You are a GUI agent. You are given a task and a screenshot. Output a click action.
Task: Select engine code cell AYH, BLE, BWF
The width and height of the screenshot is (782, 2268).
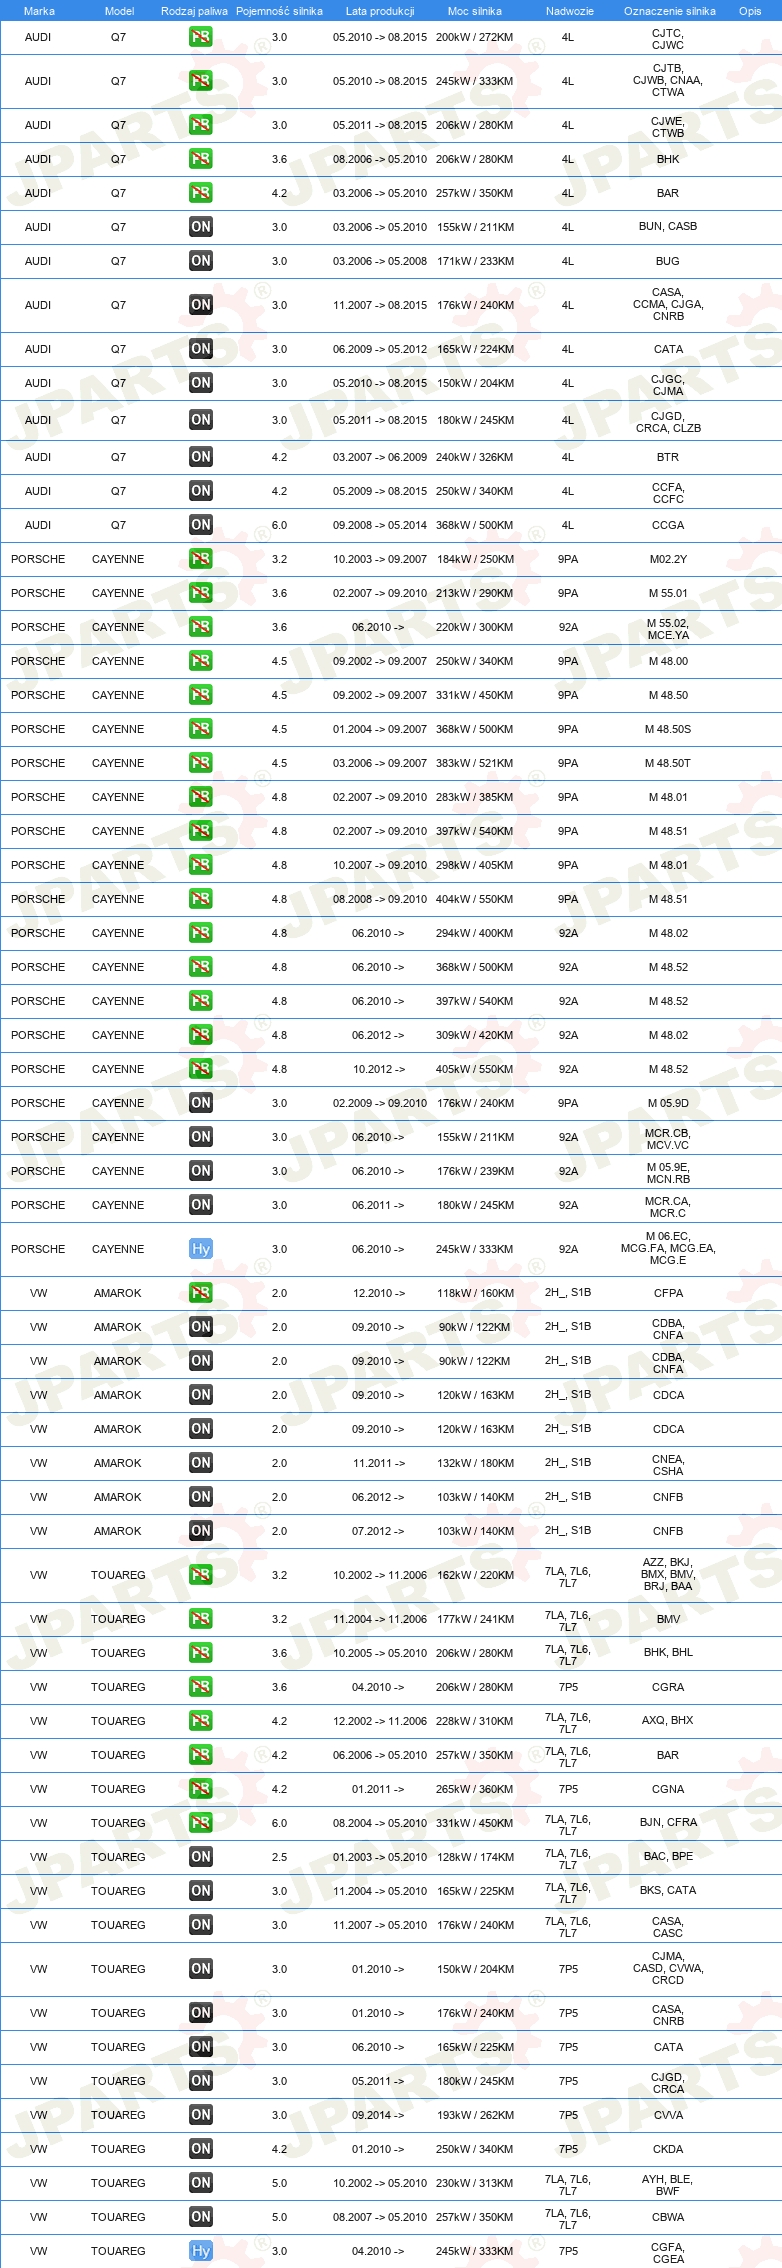click(x=668, y=2185)
